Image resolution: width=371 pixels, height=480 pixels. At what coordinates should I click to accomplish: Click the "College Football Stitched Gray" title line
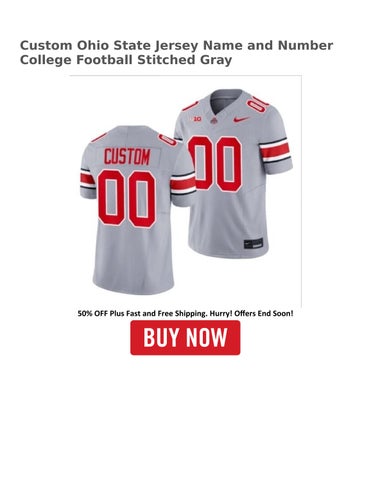click(x=126, y=60)
